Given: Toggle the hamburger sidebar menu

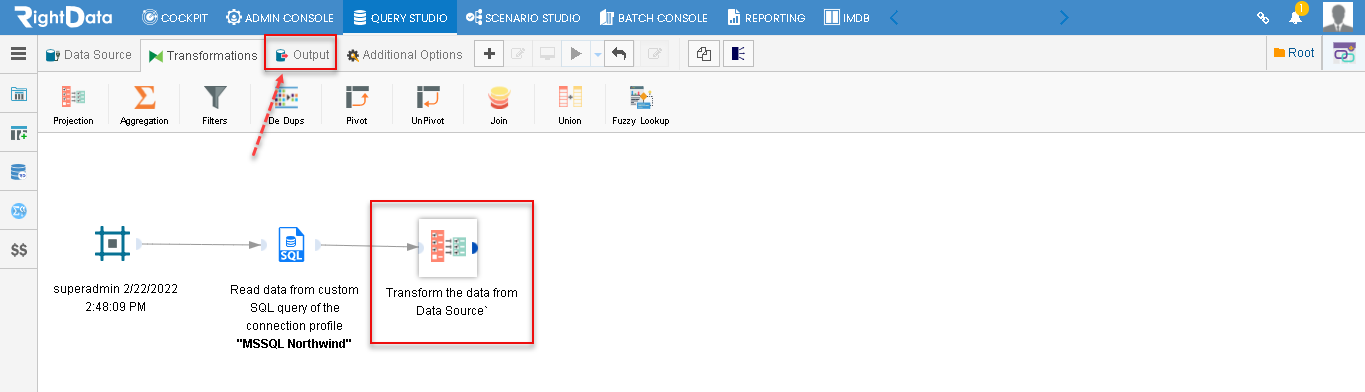Looking at the screenshot, I should point(18,54).
